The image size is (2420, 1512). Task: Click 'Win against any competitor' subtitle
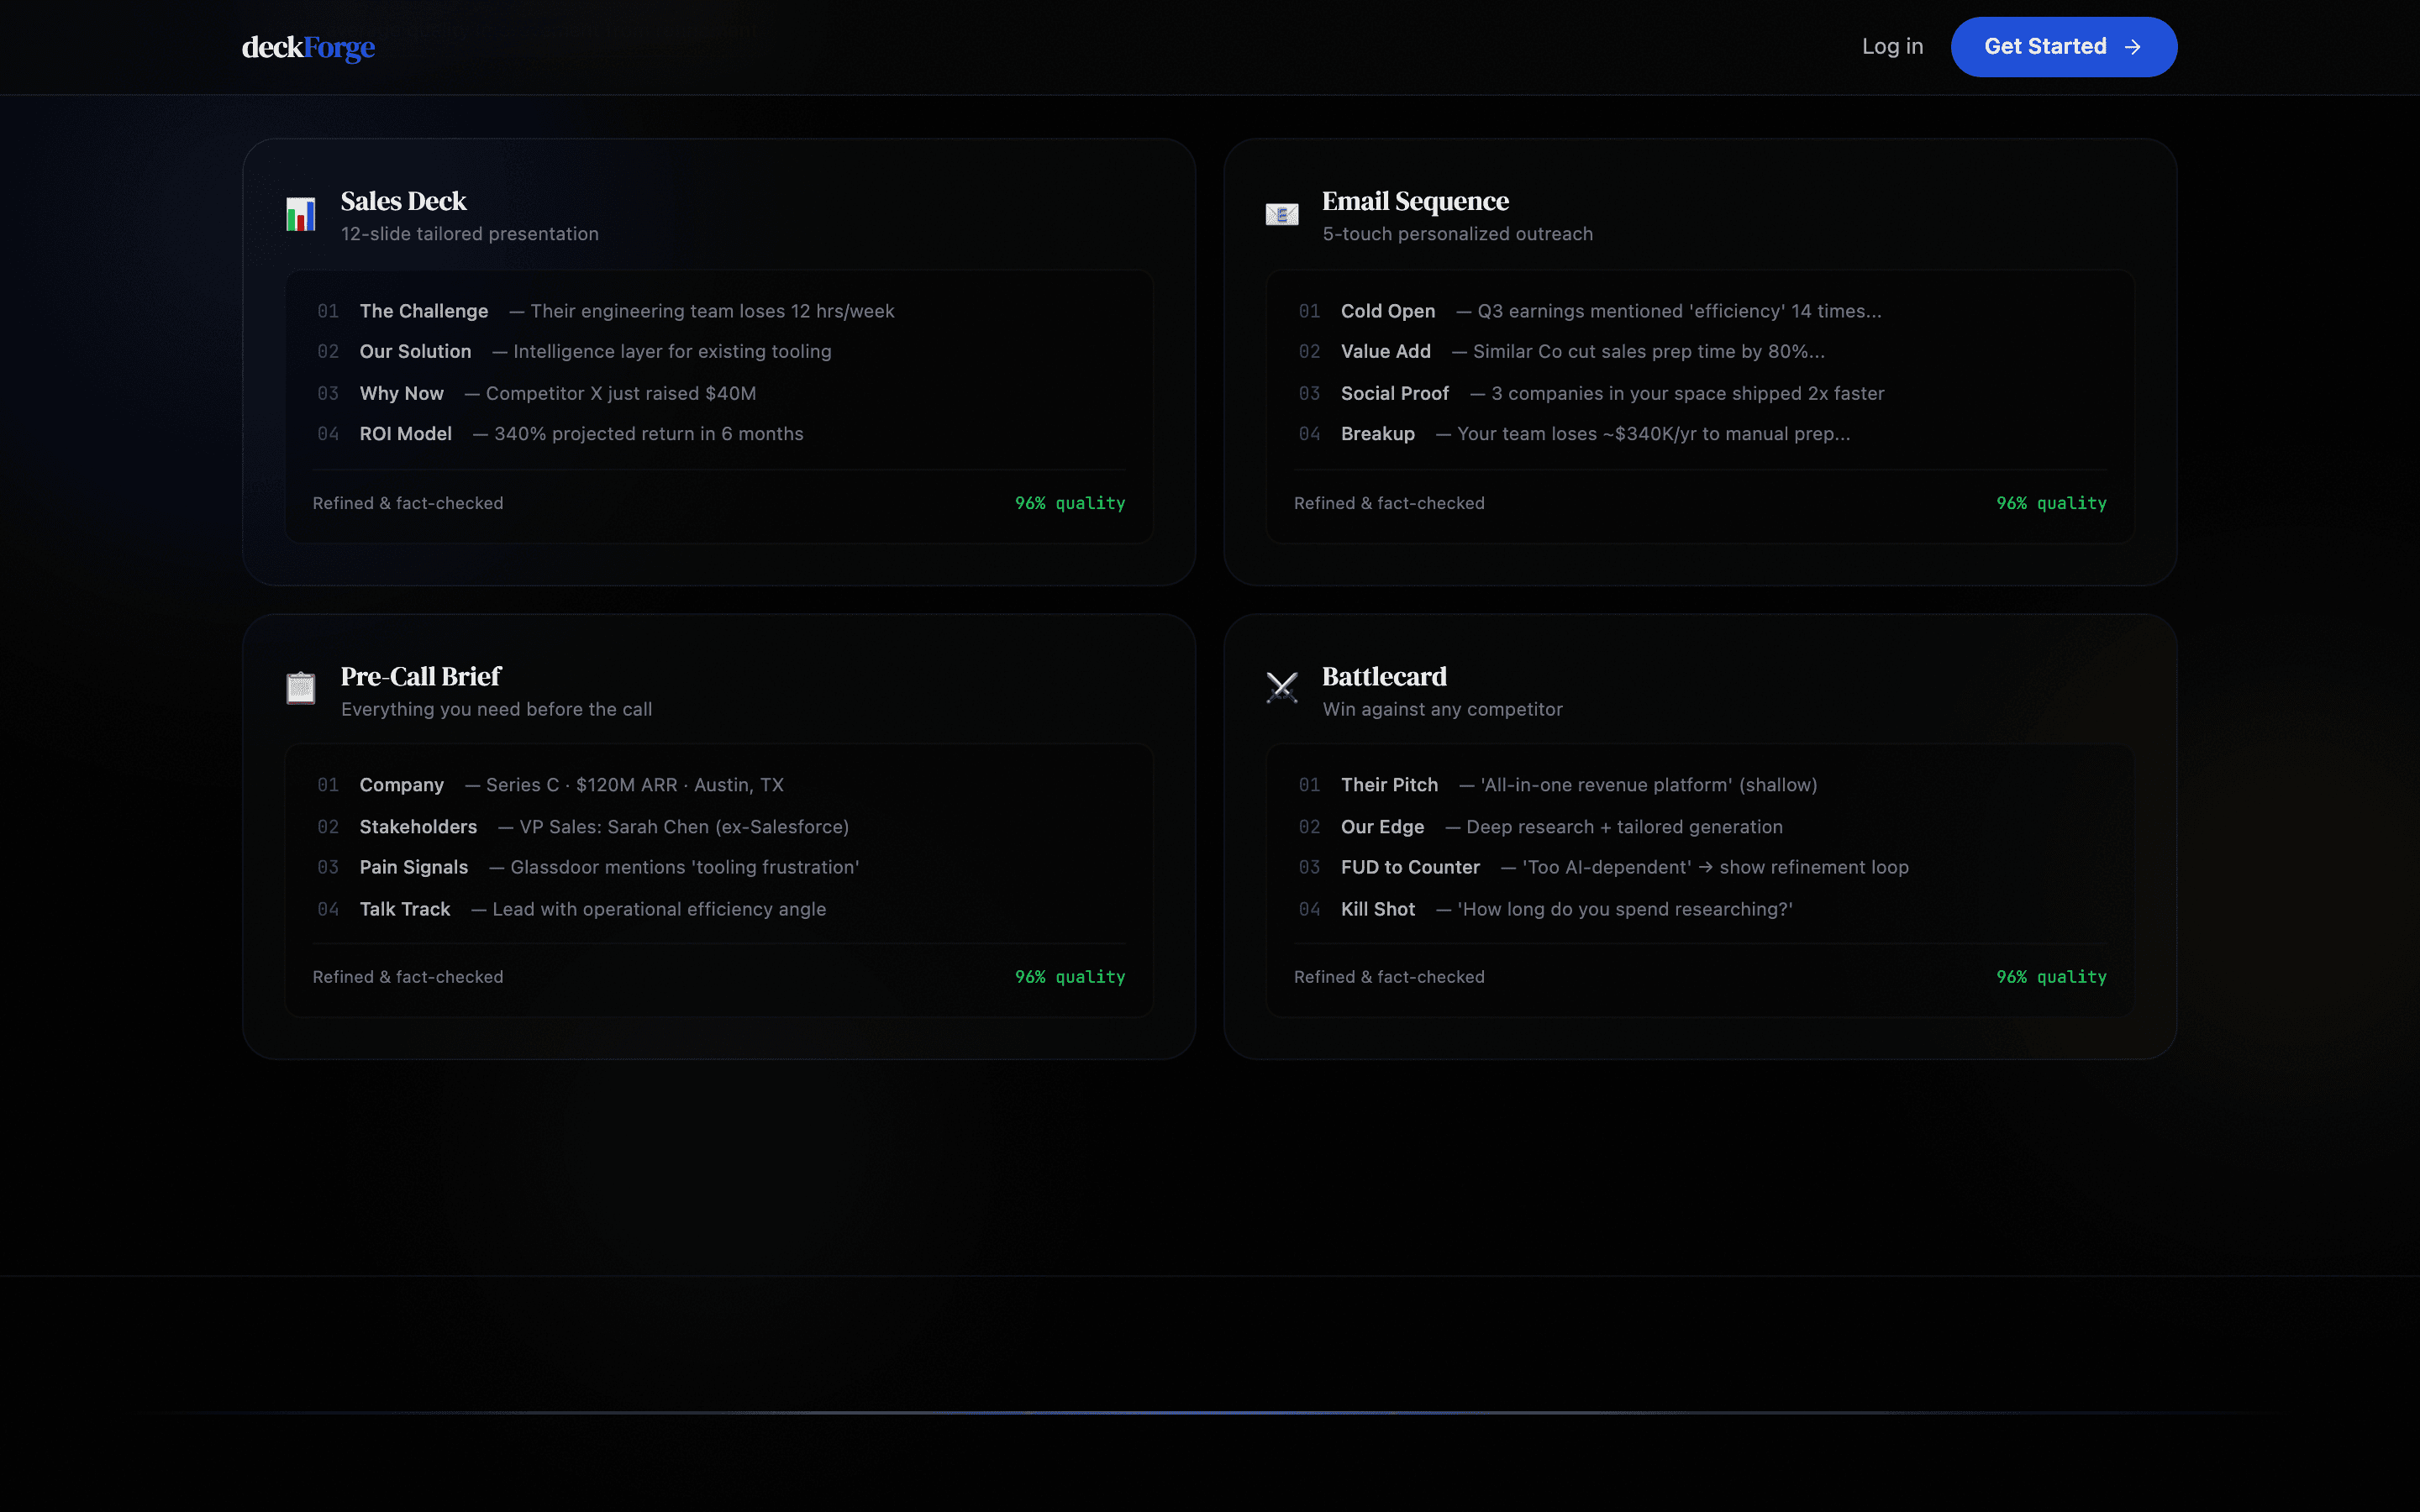[1442, 709]
